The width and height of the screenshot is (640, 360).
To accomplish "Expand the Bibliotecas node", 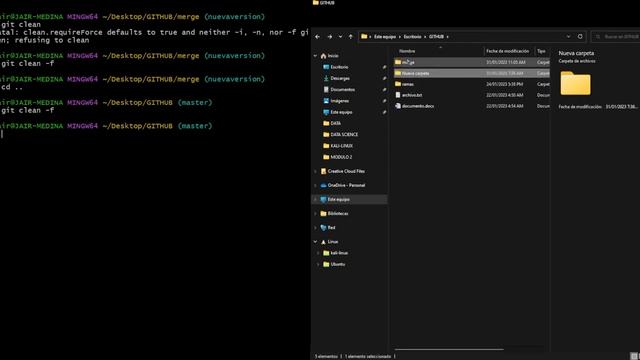I will pos(316,213).
